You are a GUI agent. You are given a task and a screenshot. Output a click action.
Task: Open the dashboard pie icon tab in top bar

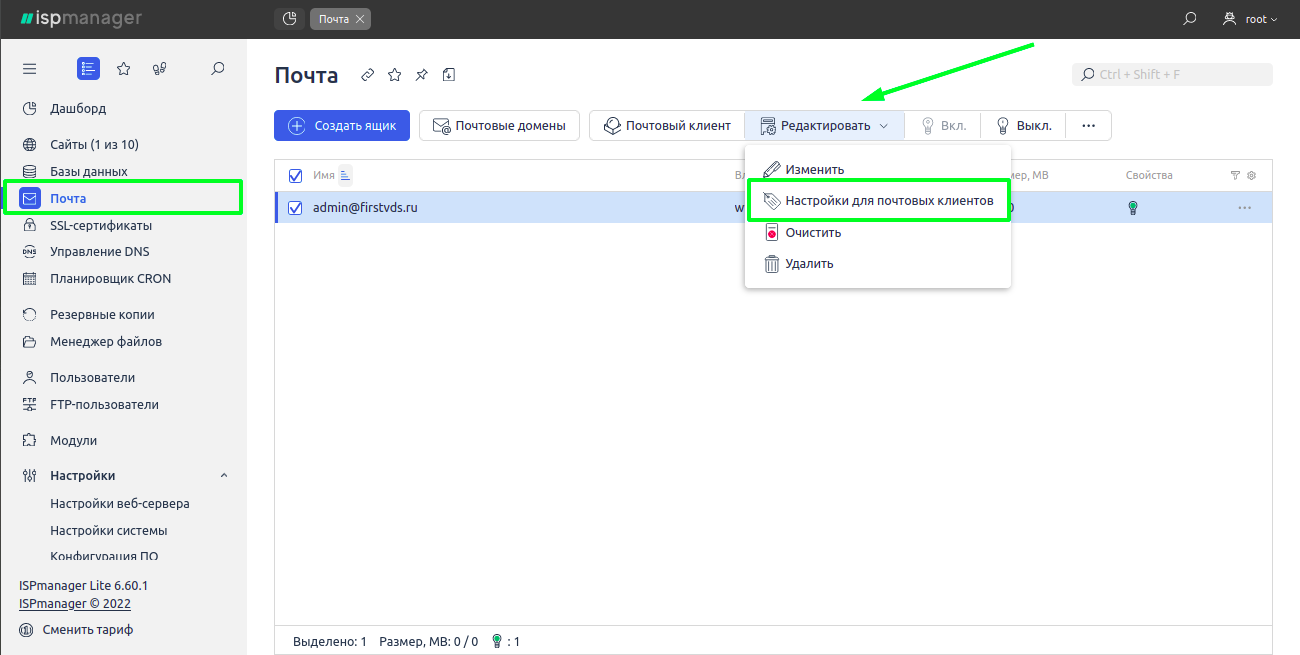[x=289, y=19]
